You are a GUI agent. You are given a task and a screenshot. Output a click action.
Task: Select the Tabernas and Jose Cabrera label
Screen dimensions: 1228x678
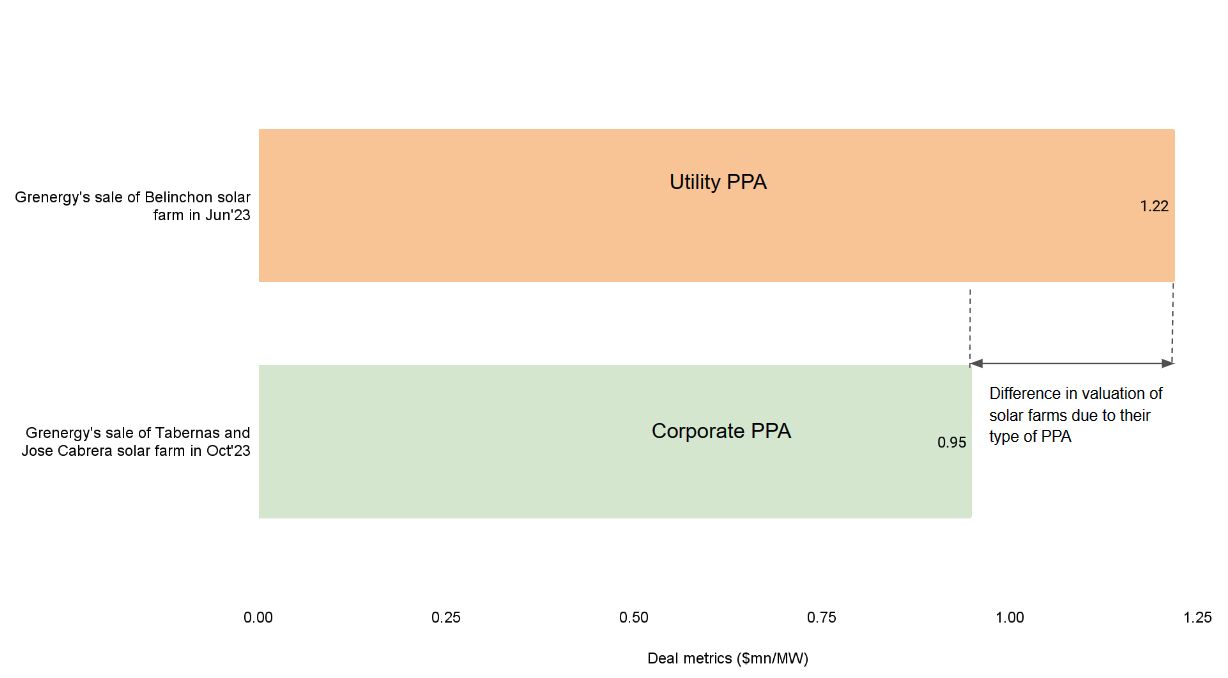coord(136,442)
